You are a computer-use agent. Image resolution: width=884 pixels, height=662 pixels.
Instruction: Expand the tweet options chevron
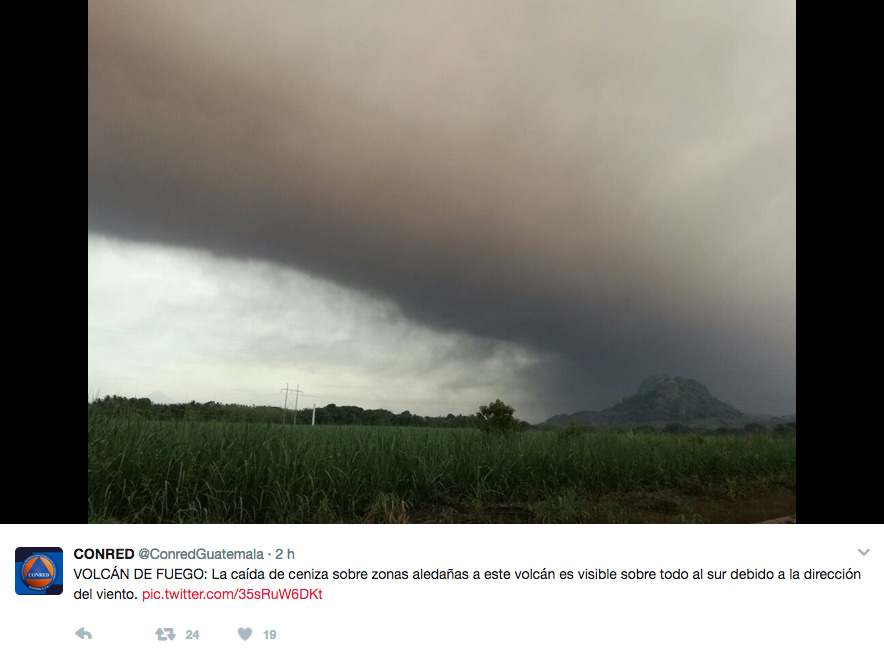863,553
